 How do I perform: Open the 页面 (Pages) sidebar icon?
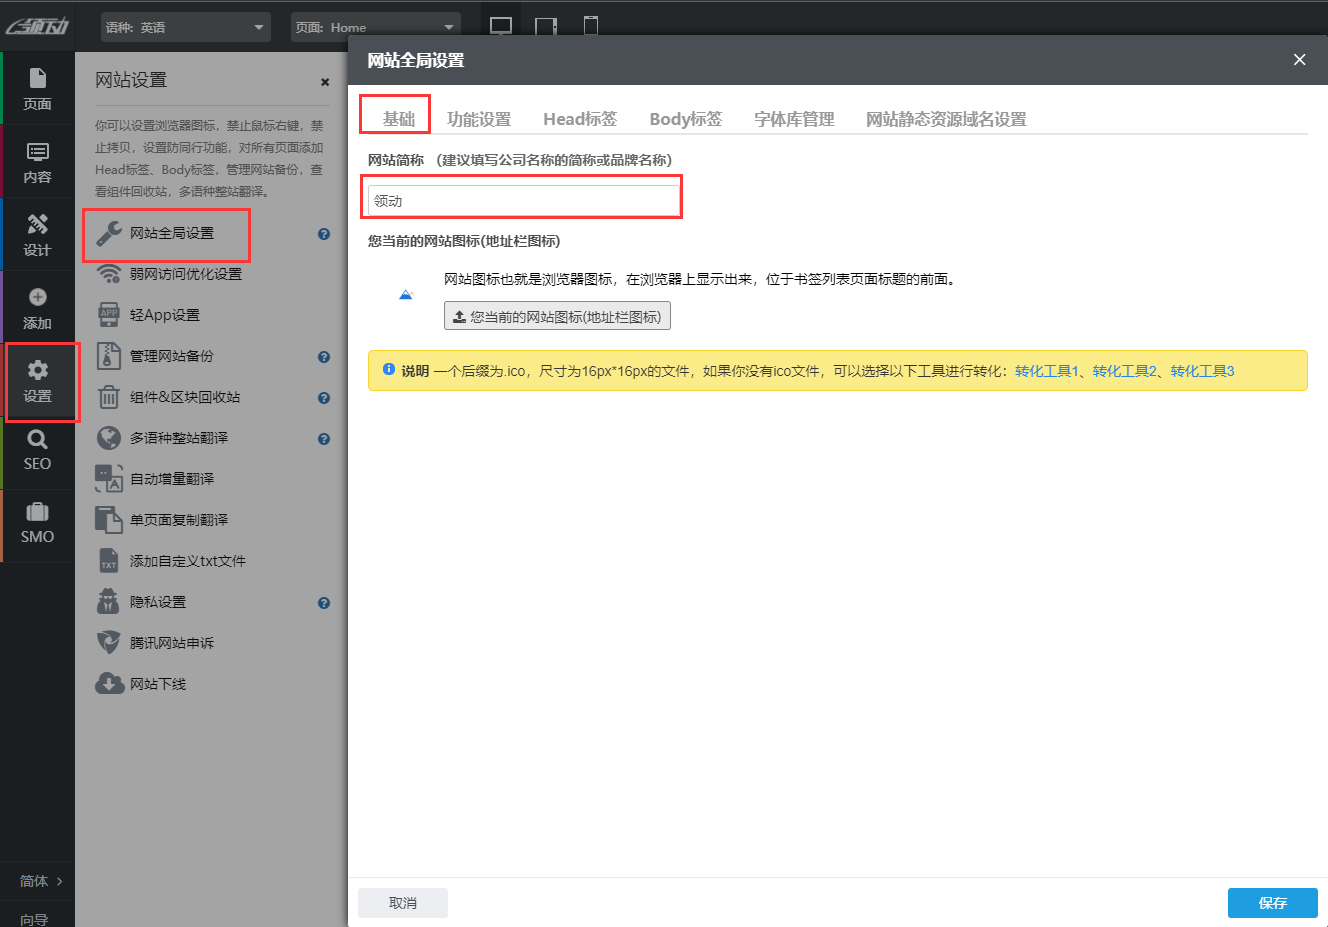tap(37, 88)
